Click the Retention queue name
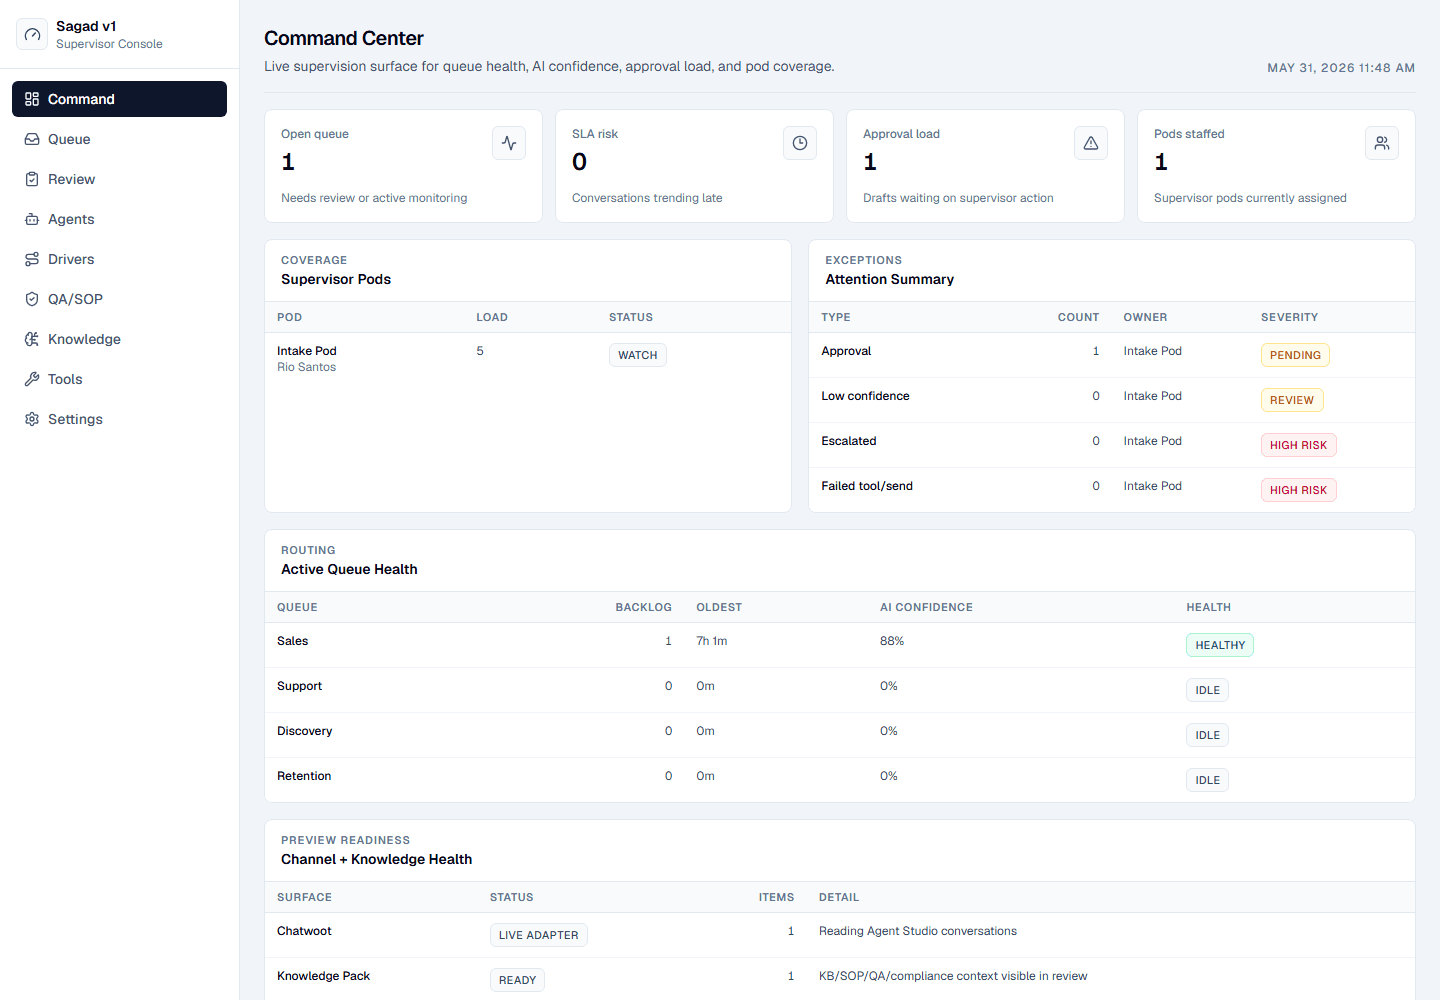Viewport: 1440px width, 1000px height. coord(304,776)
